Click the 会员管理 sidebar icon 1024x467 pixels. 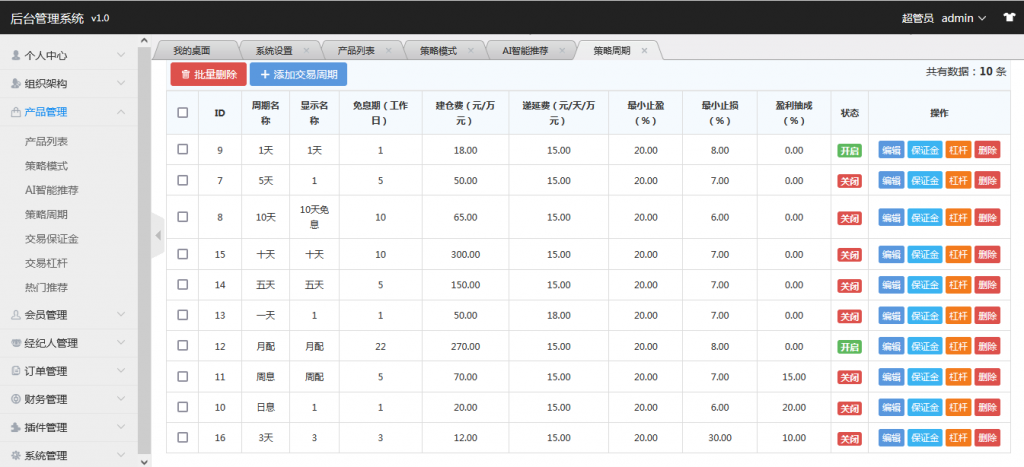point(15,315)
